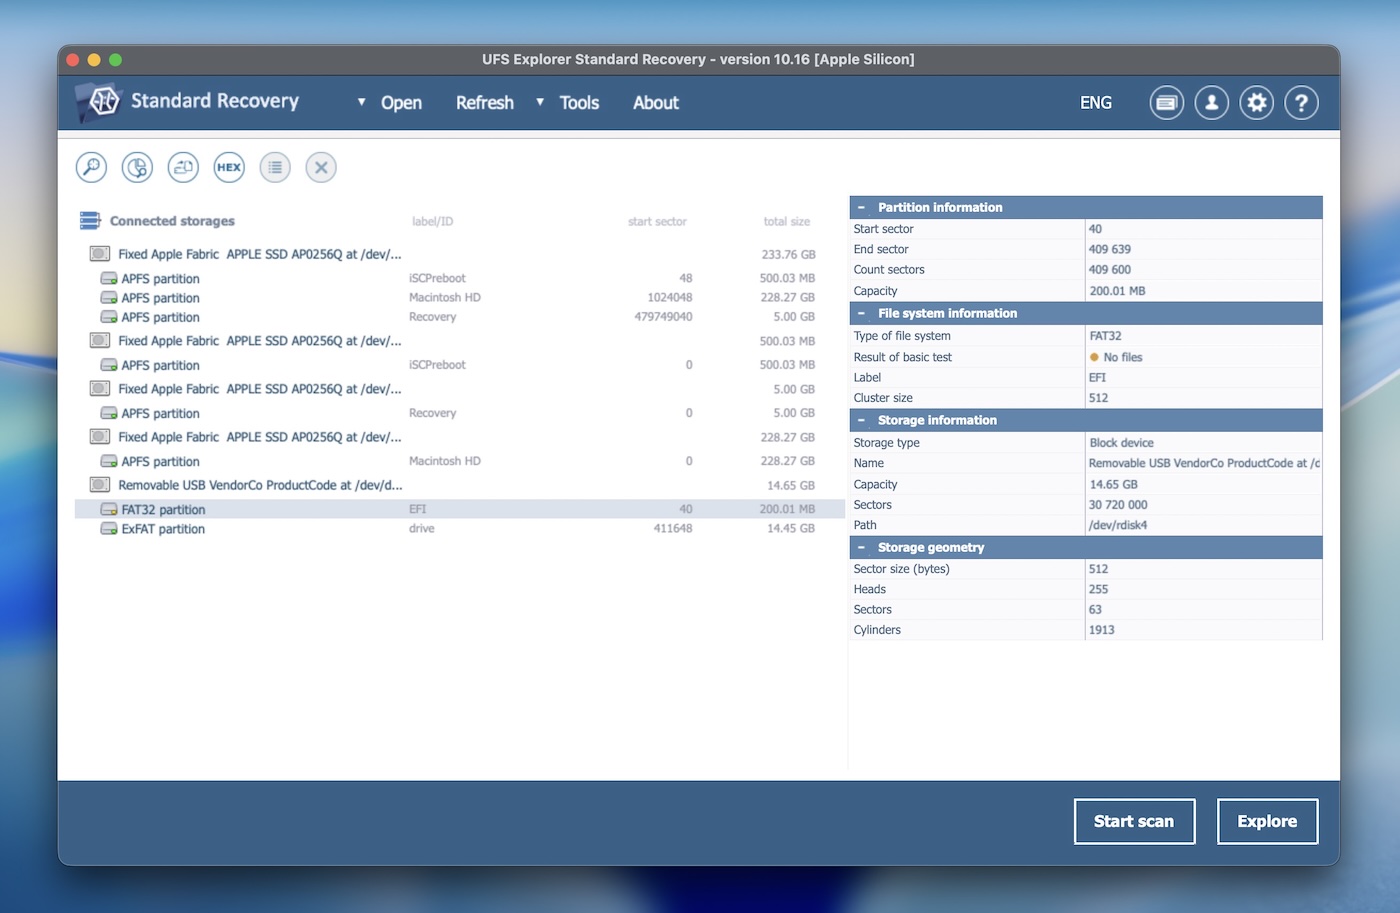This screenshot has width=1400, height=913.
Task: Click partition icon of APFS partition at sector 1024048
Action: click(109, 297)
